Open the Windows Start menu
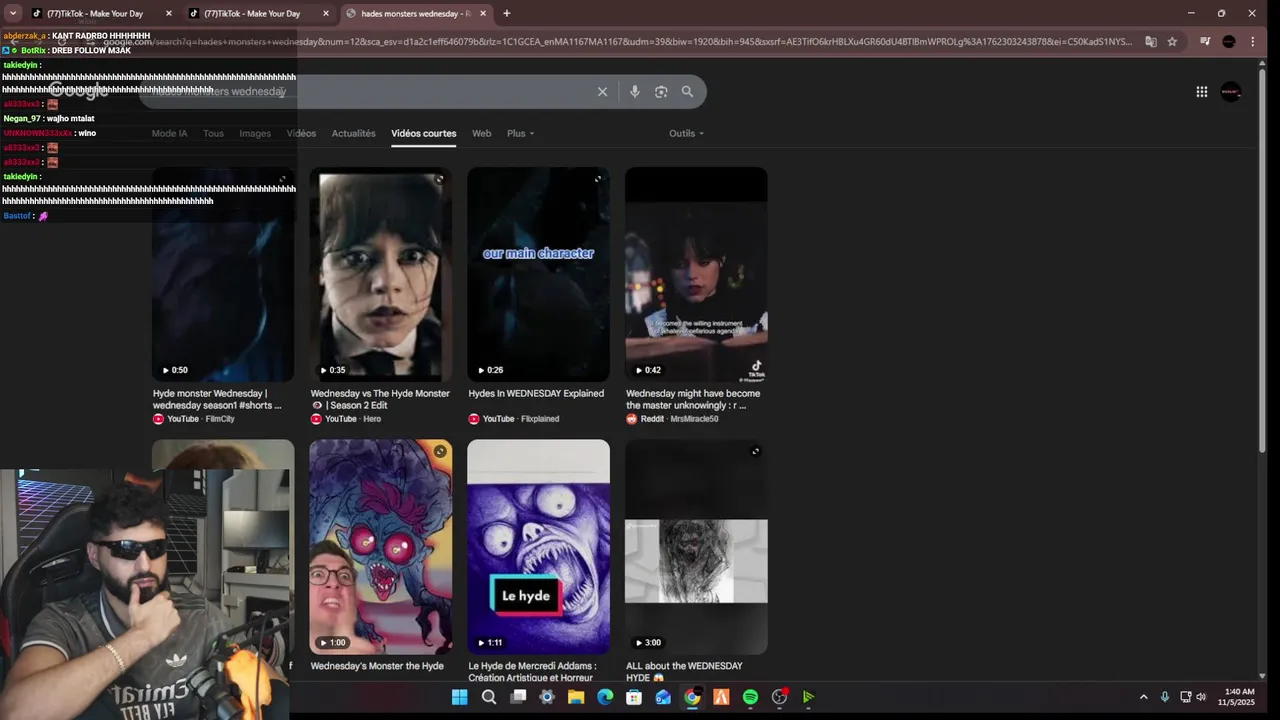This screenshot has width=1280, height=720. pos(460,697)
